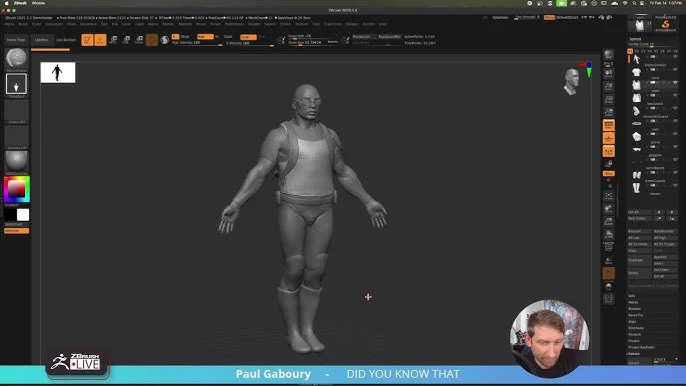686x386 pixels.
Task: Expand the Split section
Action: click(632, 296)
